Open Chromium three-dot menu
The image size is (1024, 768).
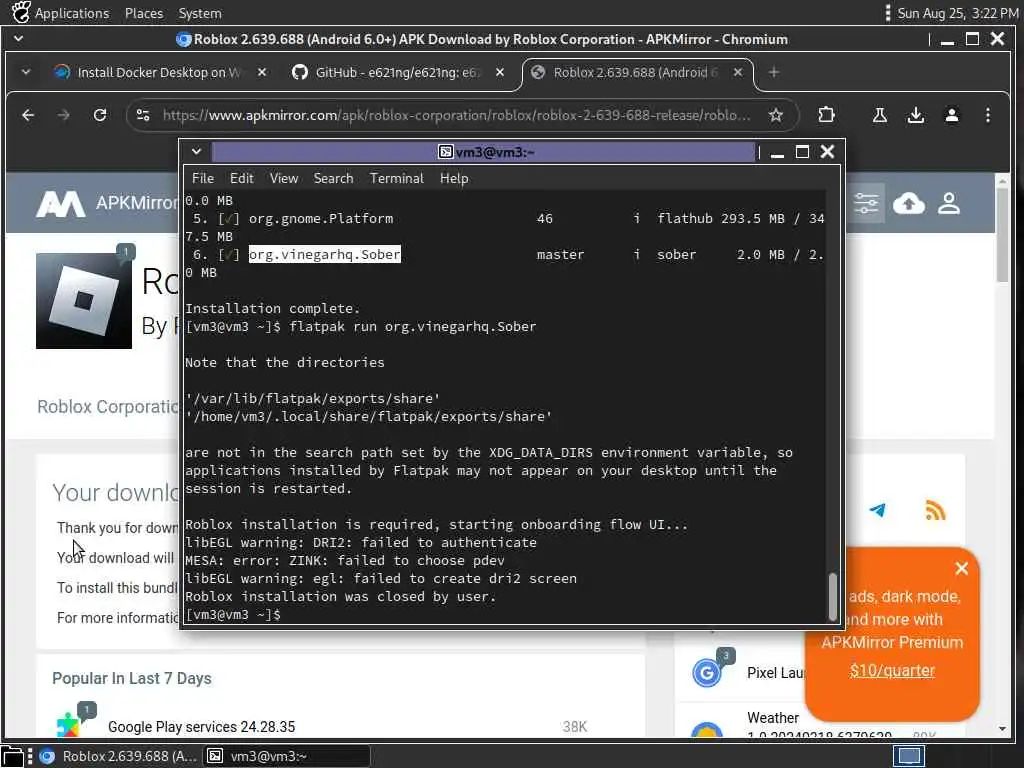[988, 116]
